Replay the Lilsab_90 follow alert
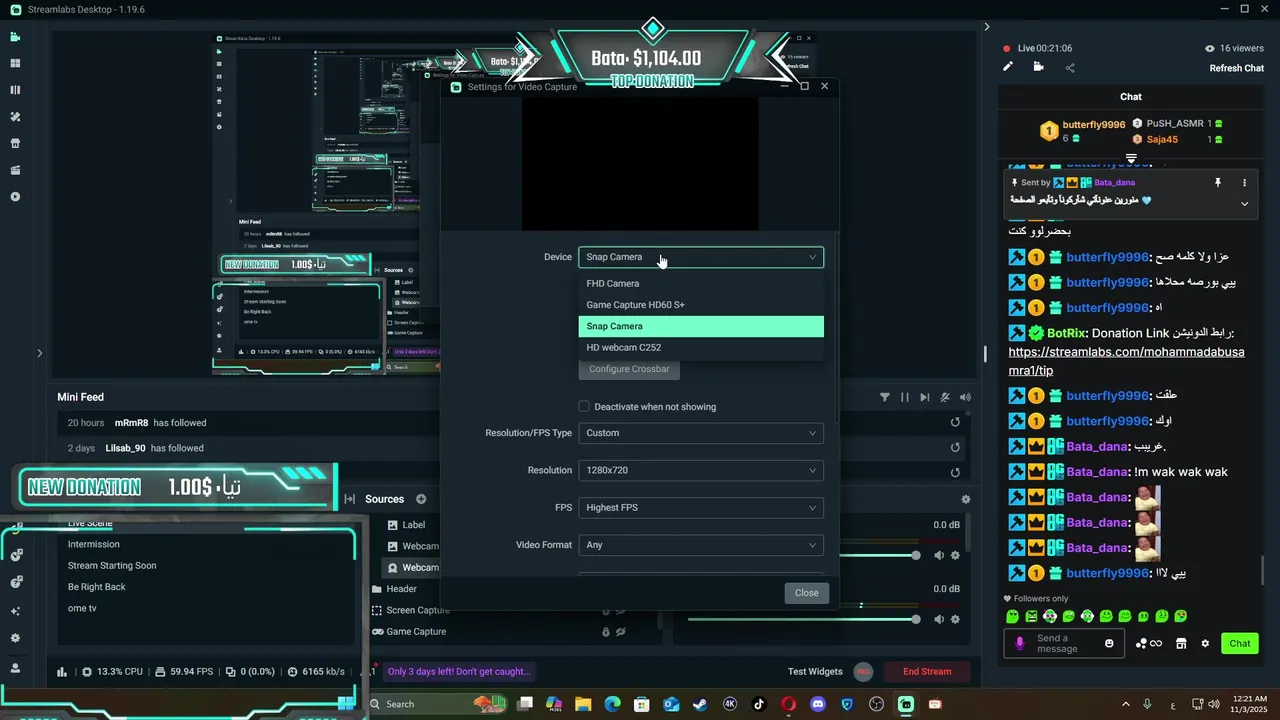This screenshot has height=720, width=1280. [955, 448]
